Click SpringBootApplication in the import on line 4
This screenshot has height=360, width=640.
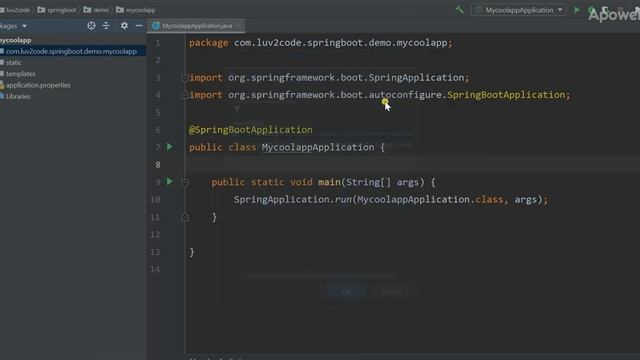[506, 95]
